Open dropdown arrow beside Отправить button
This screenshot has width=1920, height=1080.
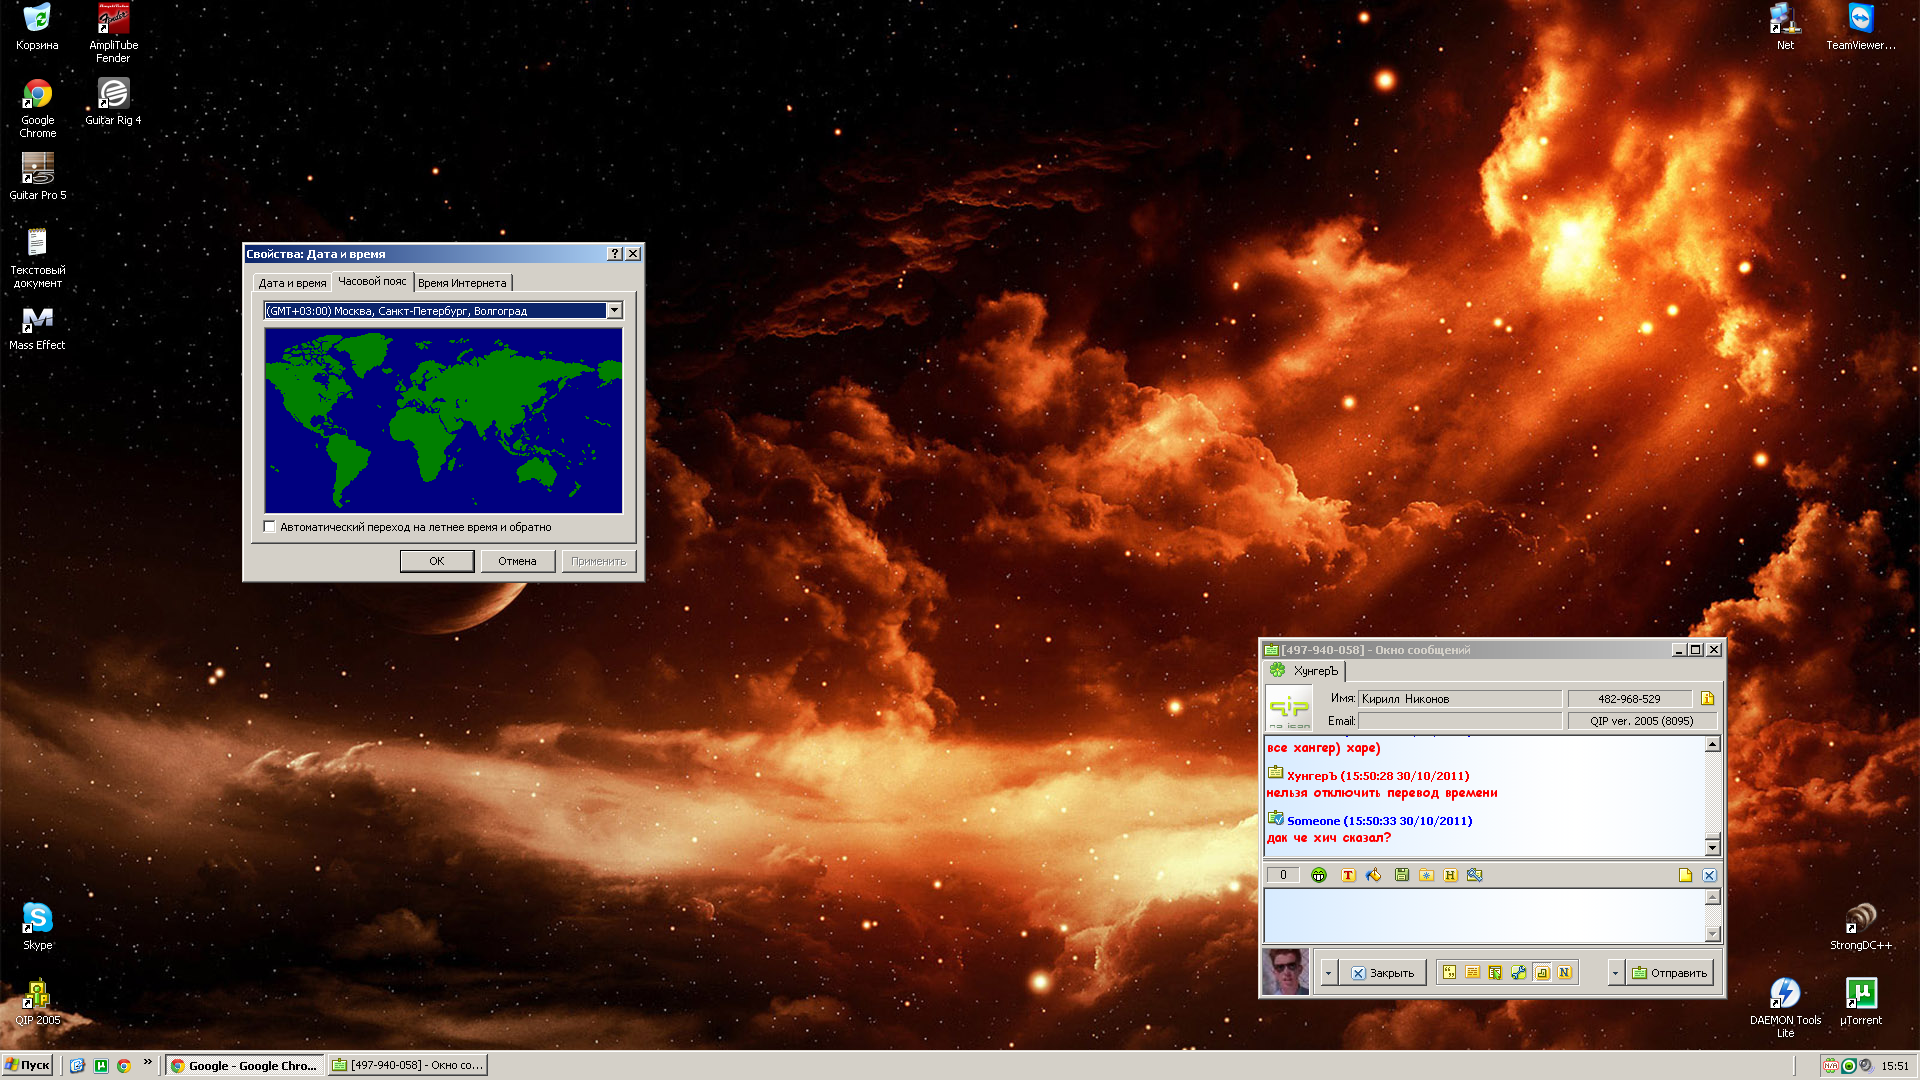[x=1615, y=973]
